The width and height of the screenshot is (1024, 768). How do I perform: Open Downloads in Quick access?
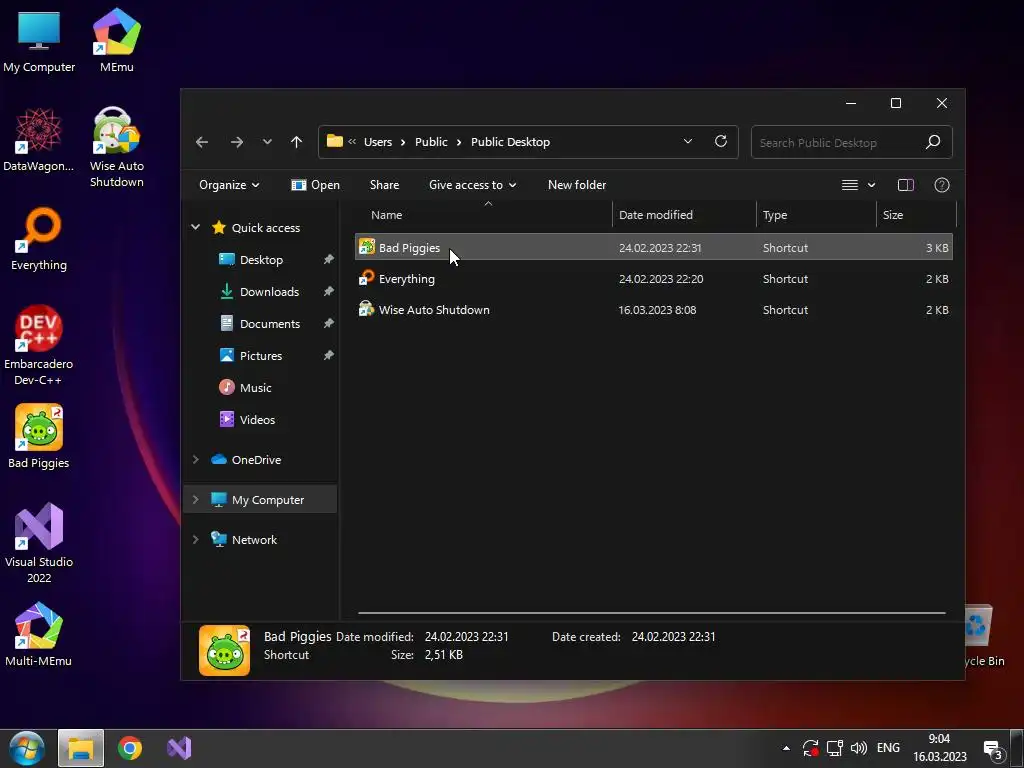tap(269, 292)
